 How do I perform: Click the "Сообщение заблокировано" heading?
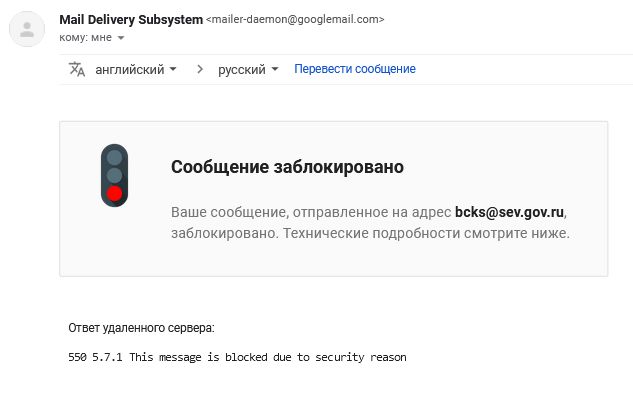[287, 167]
